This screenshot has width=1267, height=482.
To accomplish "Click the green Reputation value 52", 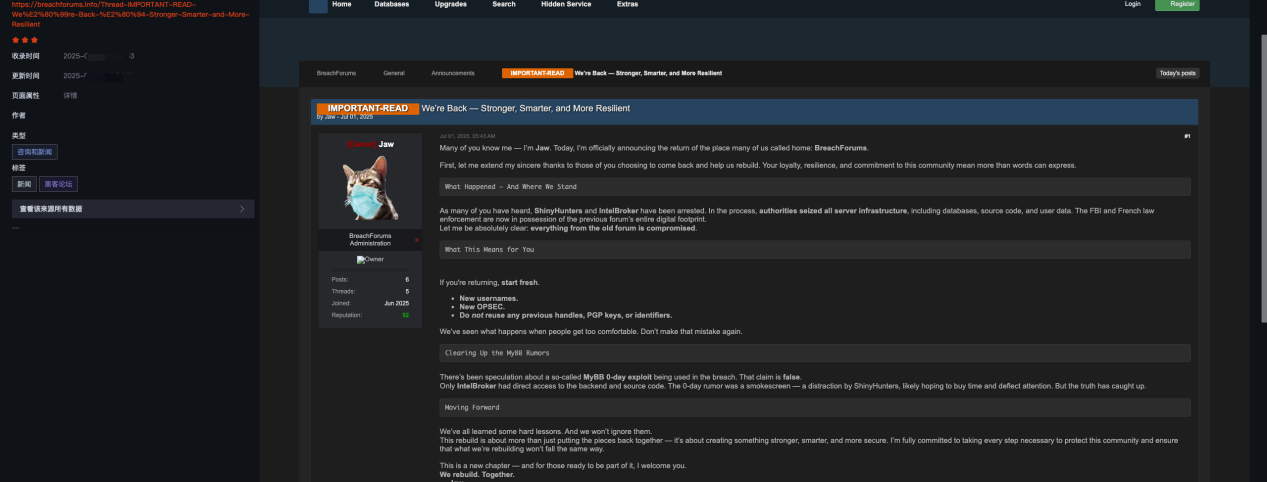I will [x=406, y=315].
